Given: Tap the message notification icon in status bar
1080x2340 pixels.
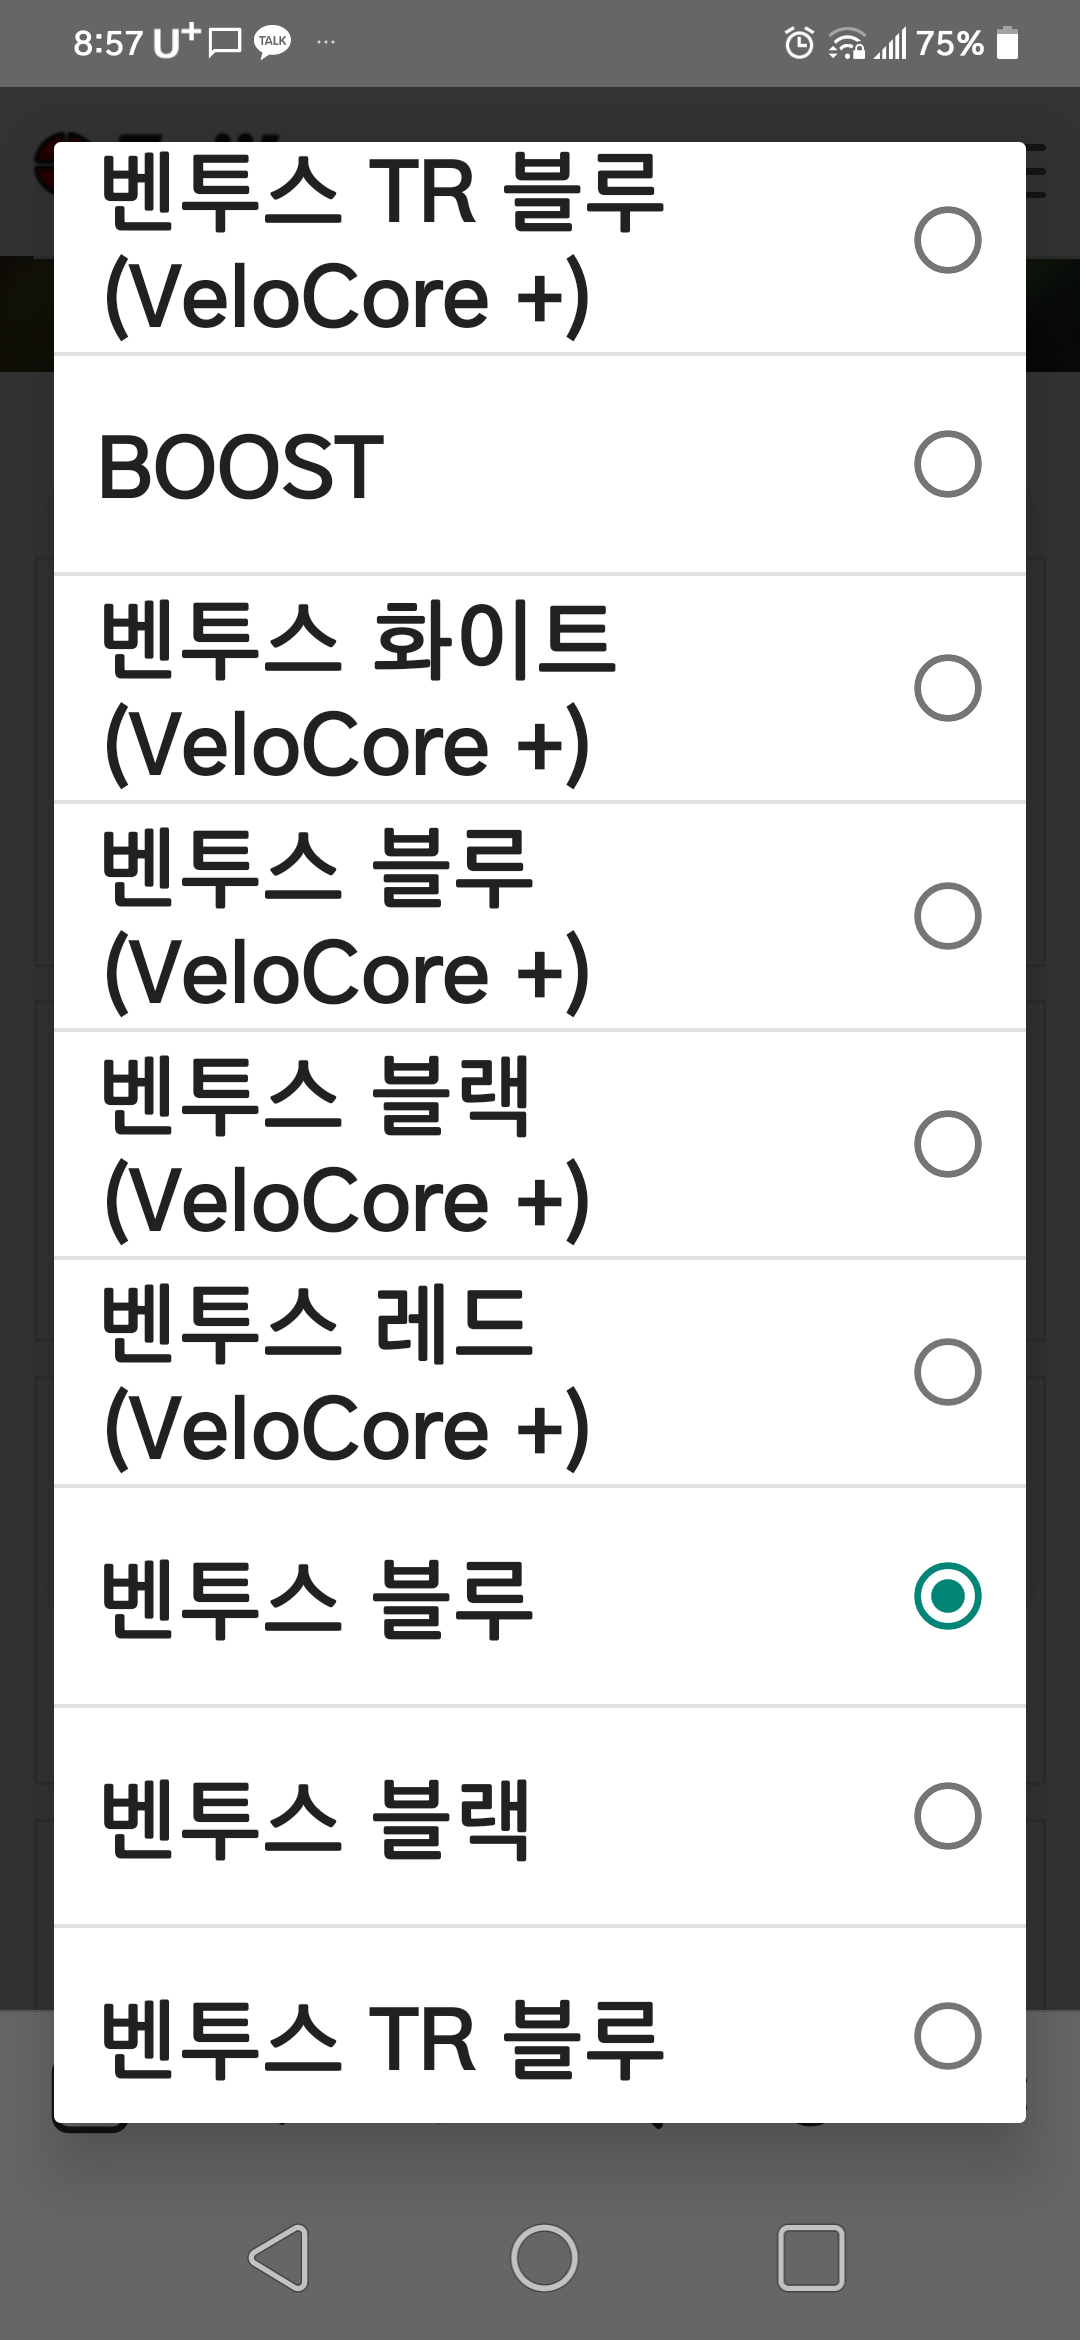Looking at the screenshot, I should (x=225, y=43).
